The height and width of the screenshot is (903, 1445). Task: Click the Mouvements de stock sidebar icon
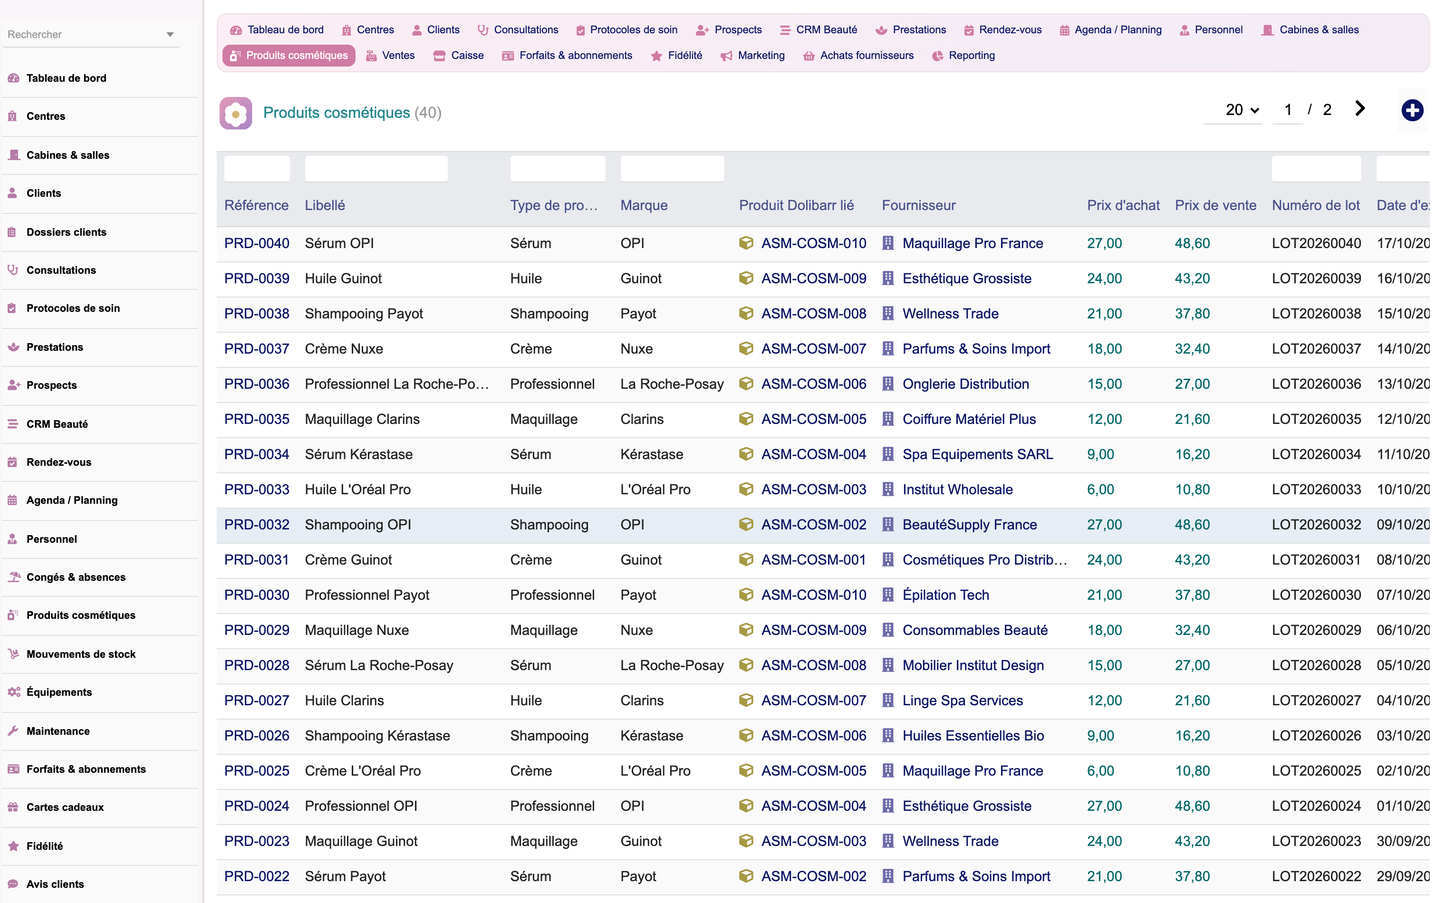(13, 654)
